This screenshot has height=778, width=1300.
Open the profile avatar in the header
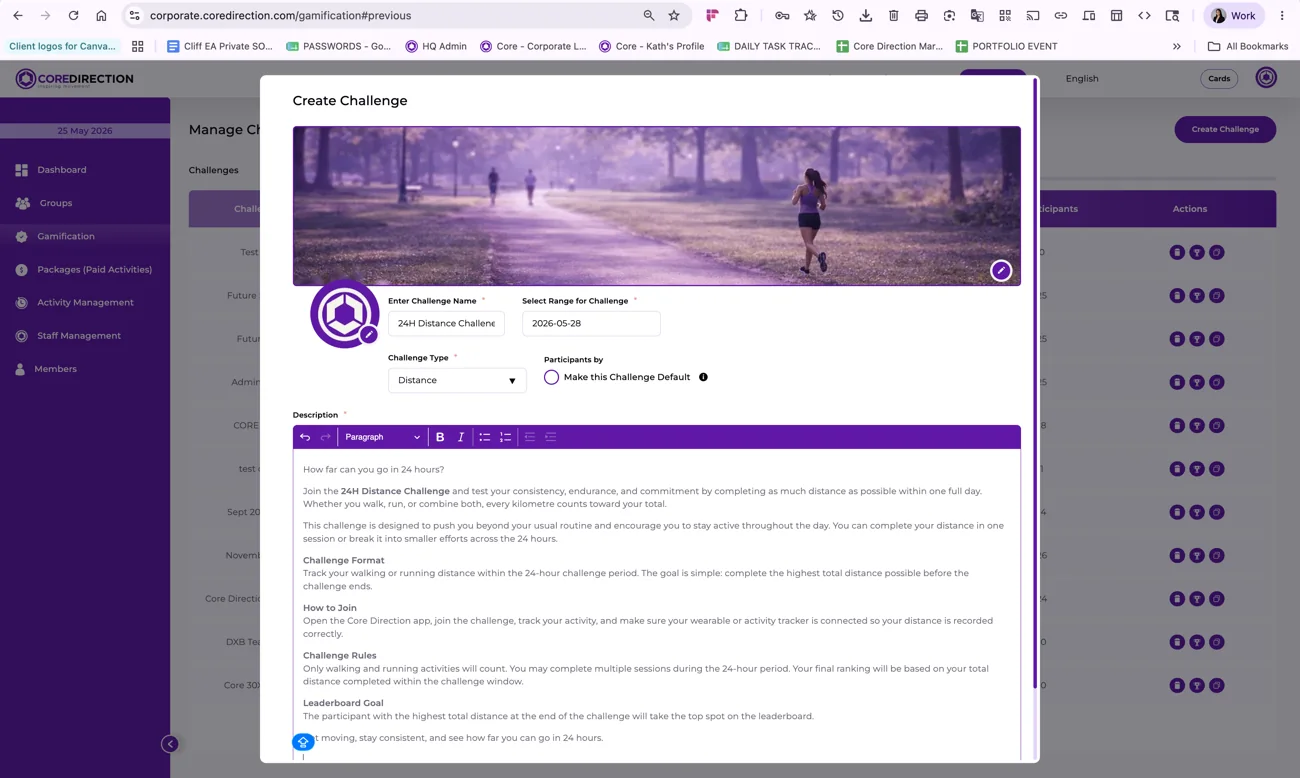(1266, 78)
